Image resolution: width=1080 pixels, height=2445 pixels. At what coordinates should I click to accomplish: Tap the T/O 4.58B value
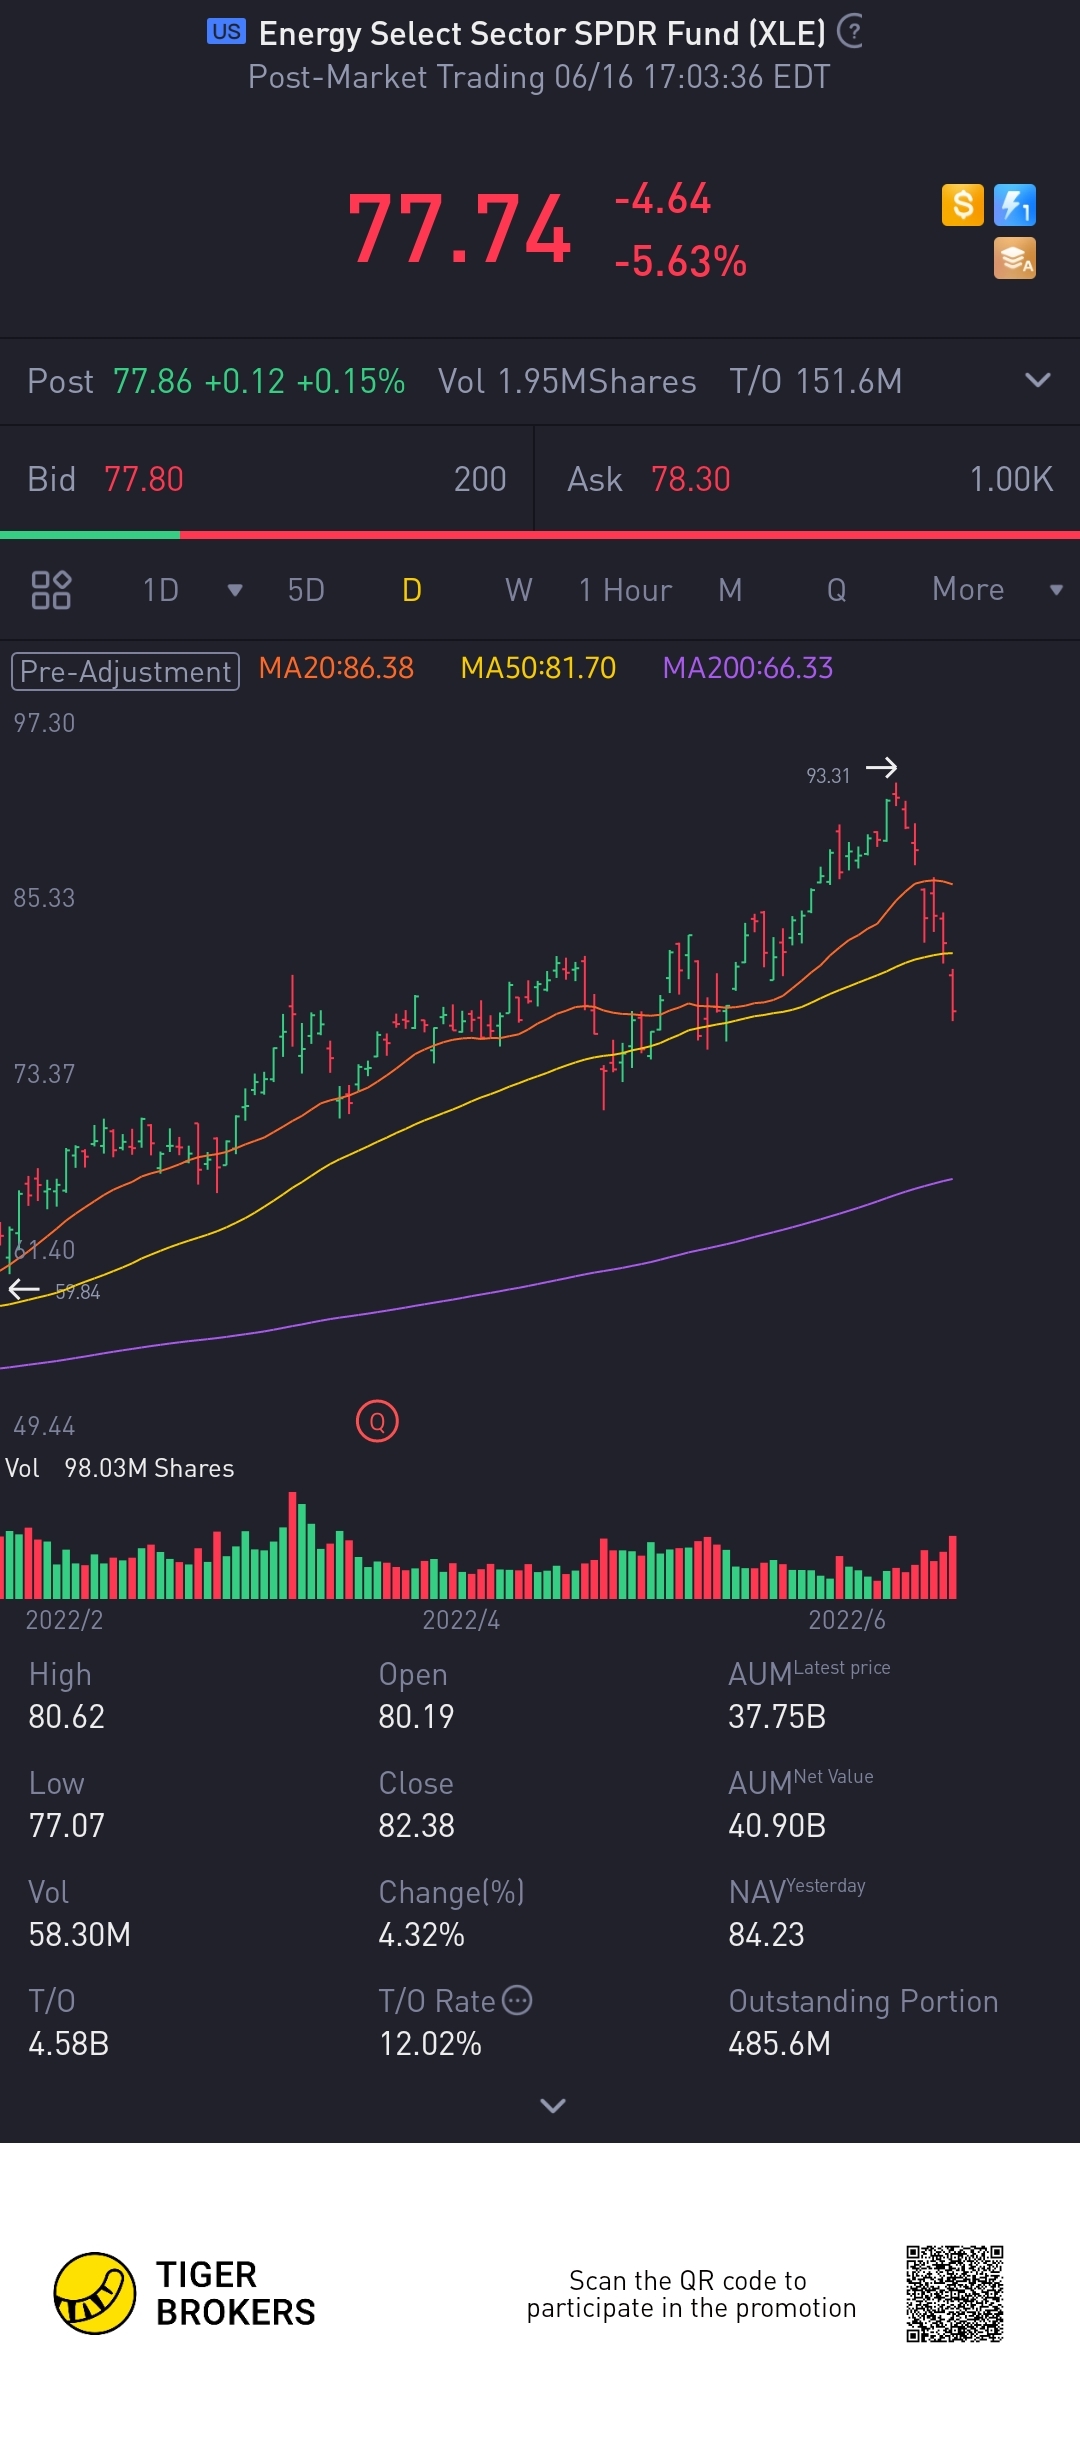pyautogui.click(x=68, y=2043)
